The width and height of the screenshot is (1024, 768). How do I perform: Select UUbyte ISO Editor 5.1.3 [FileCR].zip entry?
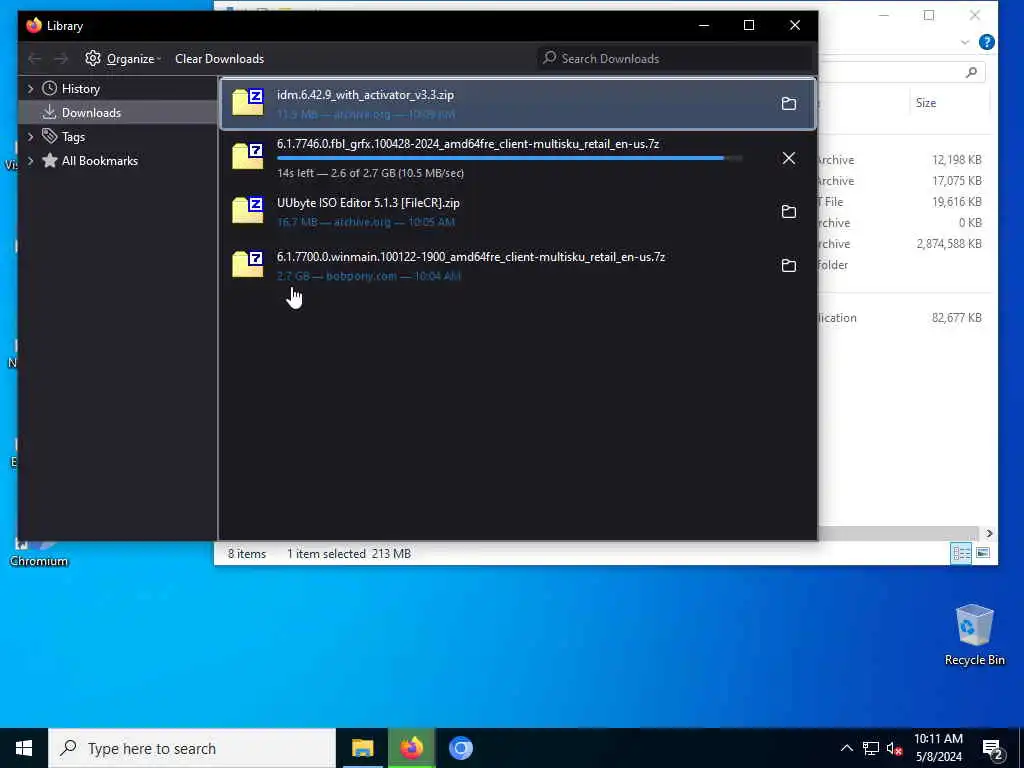tap(517, 211)
